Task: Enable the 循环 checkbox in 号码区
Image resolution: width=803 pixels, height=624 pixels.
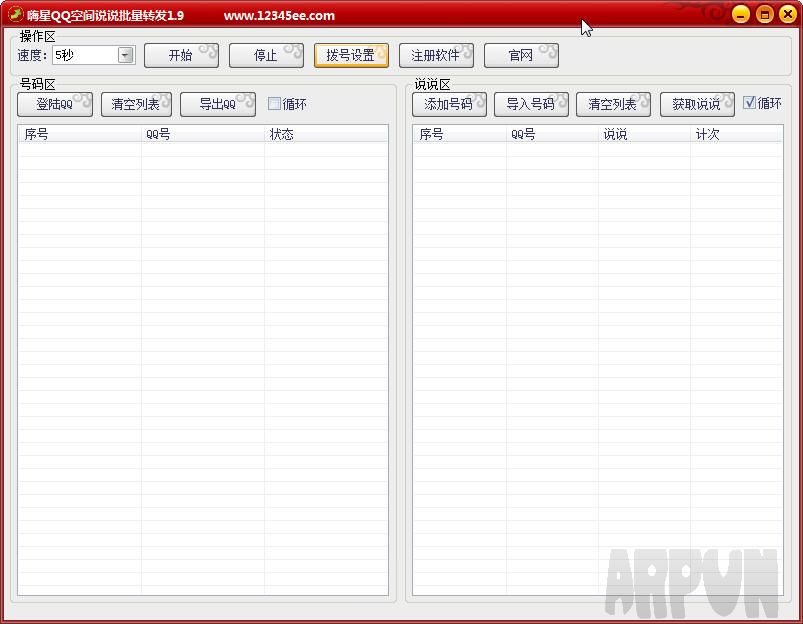Action: [x=274, y=104]
